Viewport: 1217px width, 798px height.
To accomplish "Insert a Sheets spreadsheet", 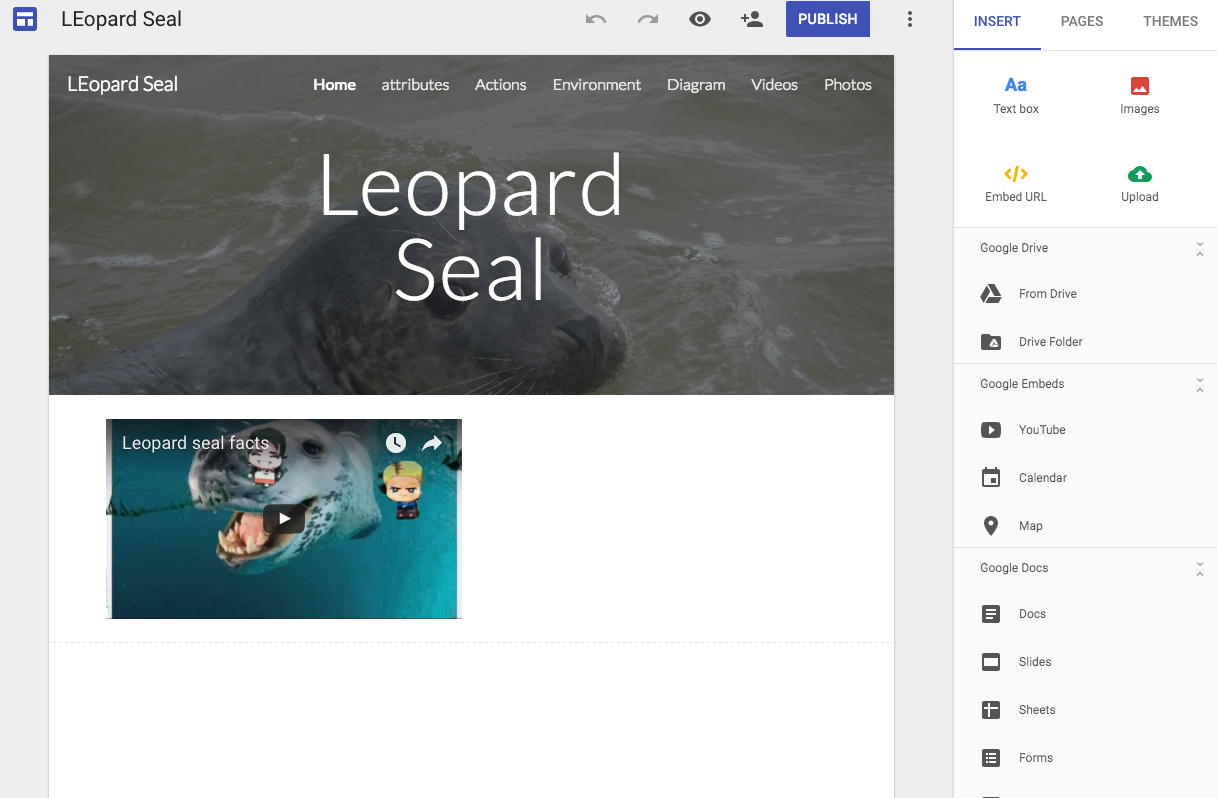I will click(1085, 710).
